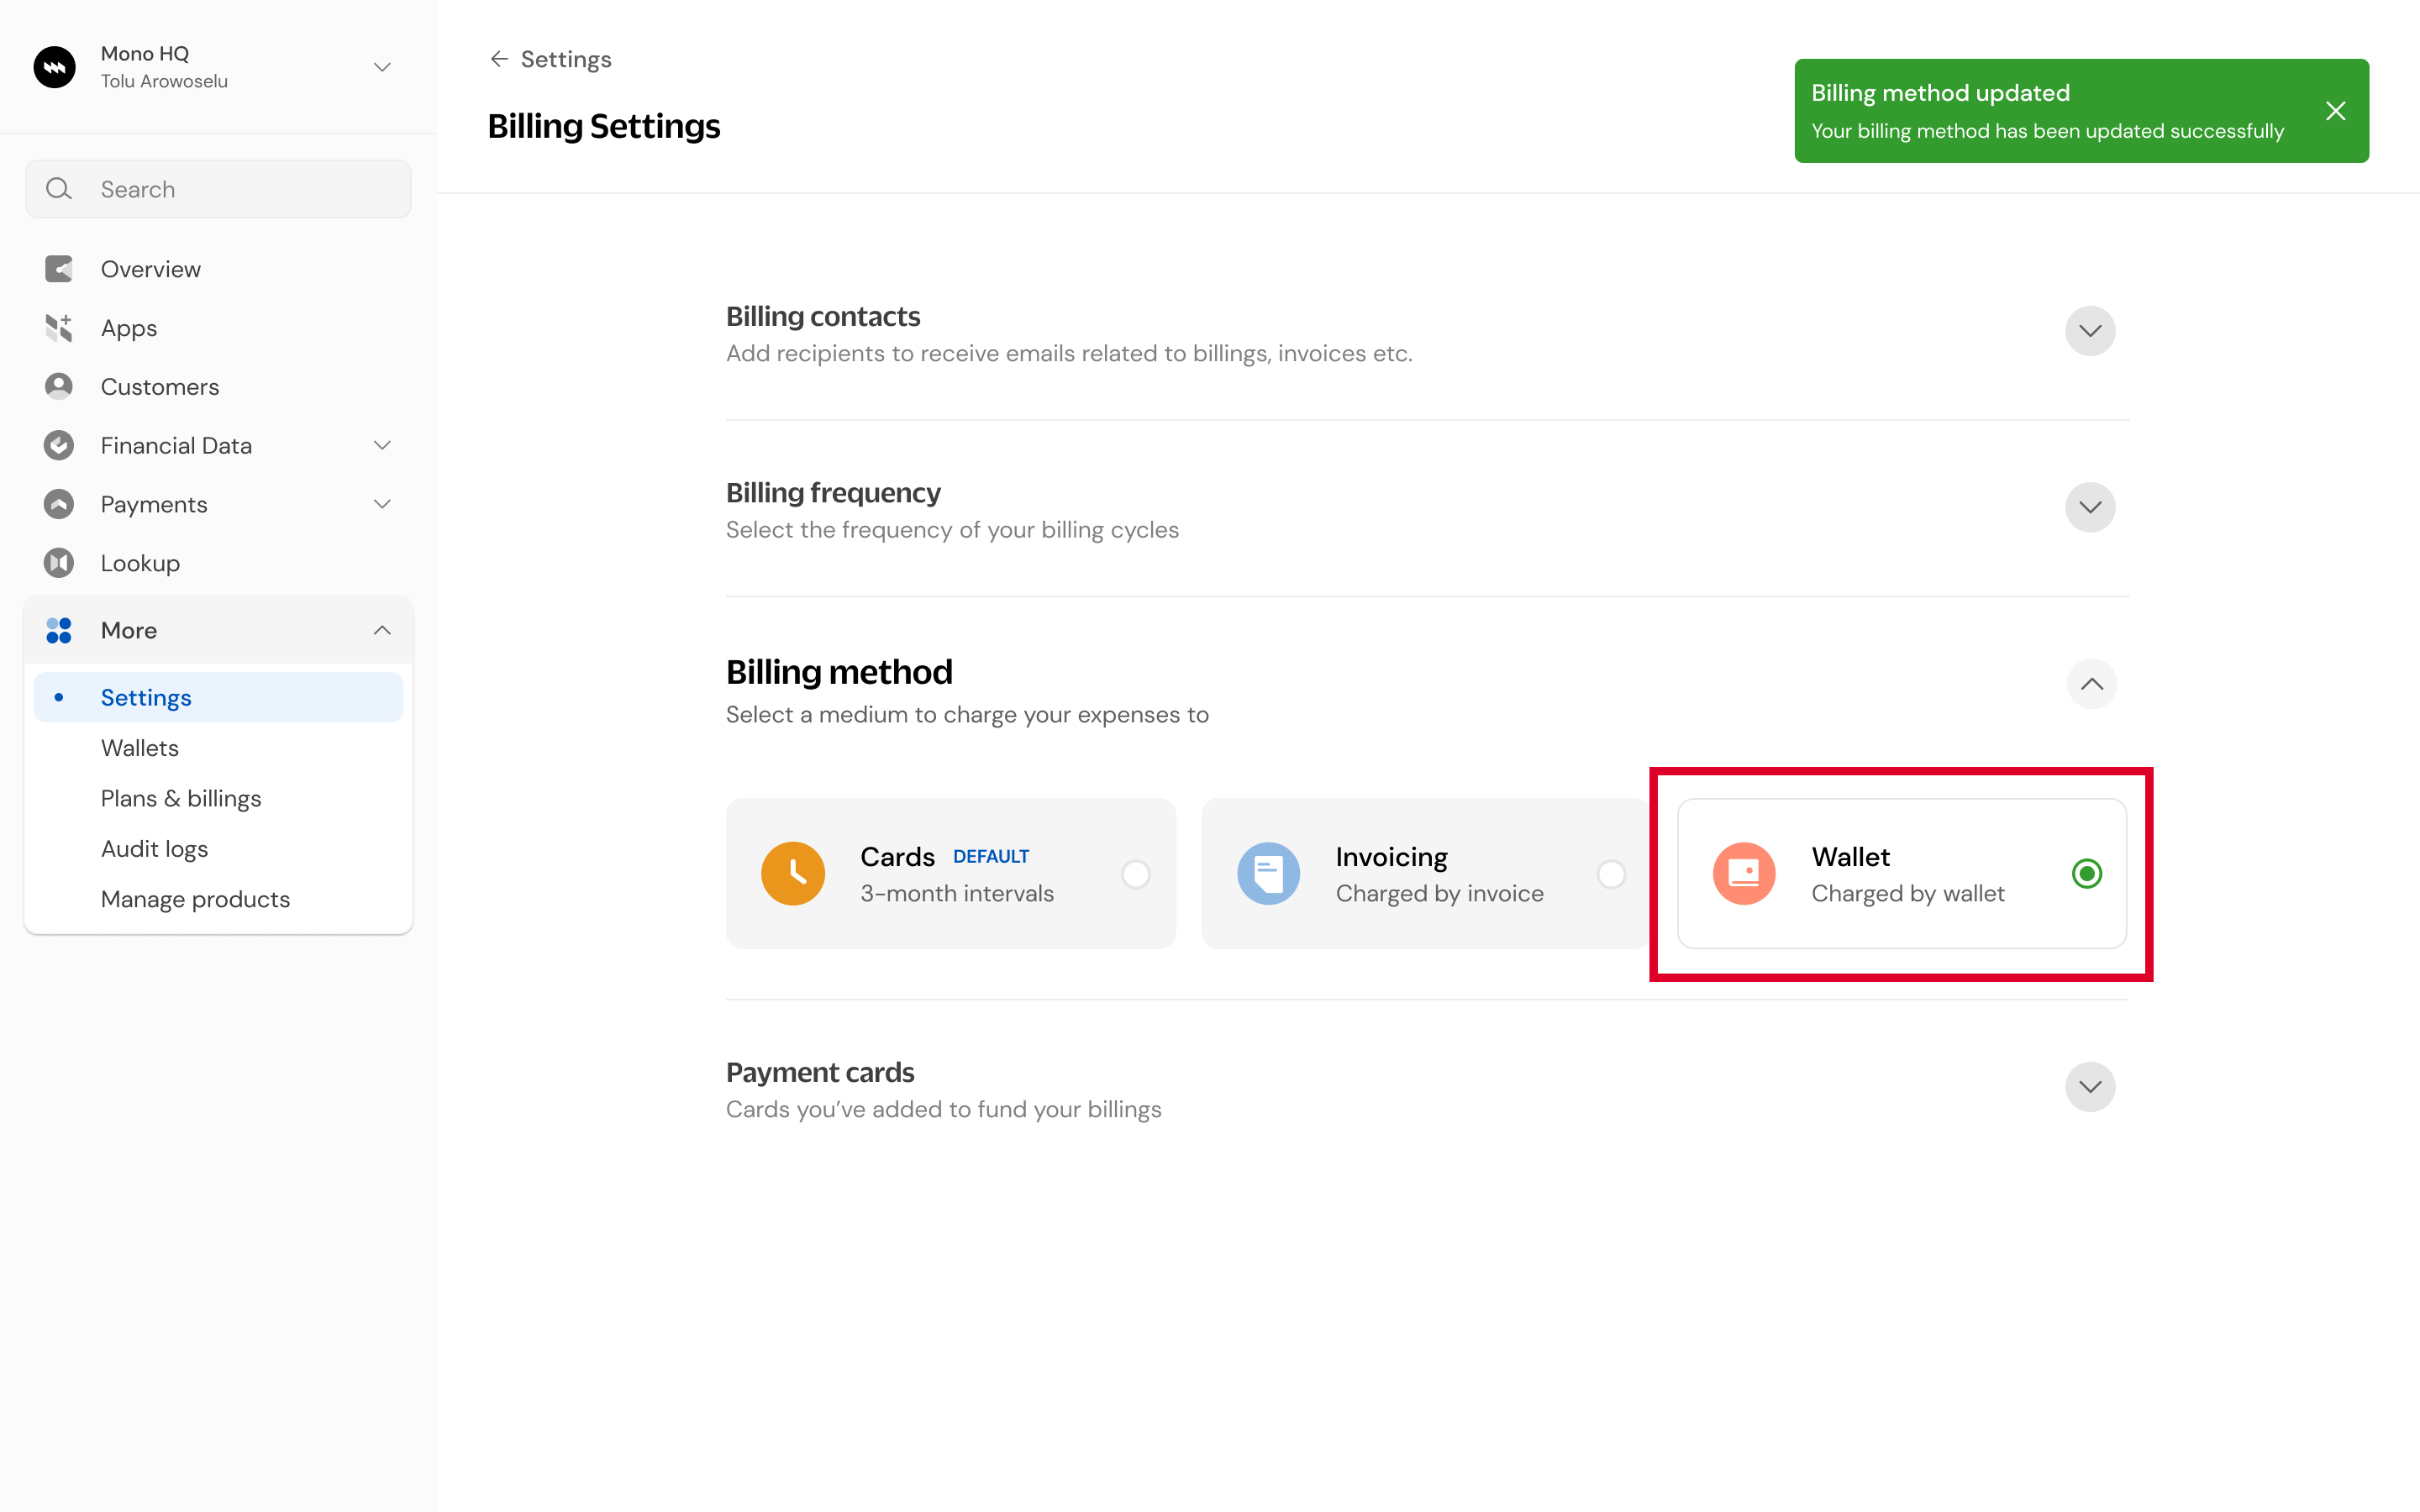Click the Overview sidebar icon
Viewport: 2420px width, 1512px height.
coord(59,269)
